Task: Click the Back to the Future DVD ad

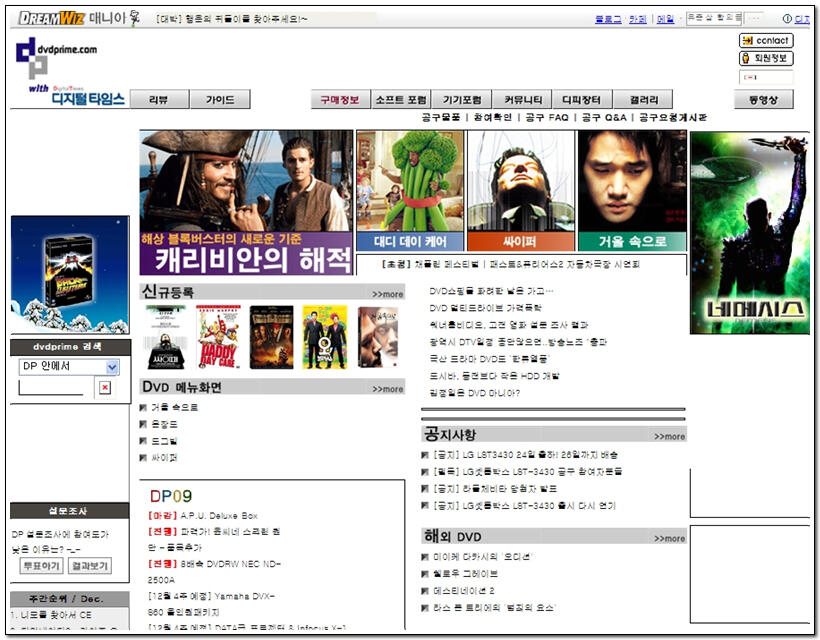Action: pos(70,275)
